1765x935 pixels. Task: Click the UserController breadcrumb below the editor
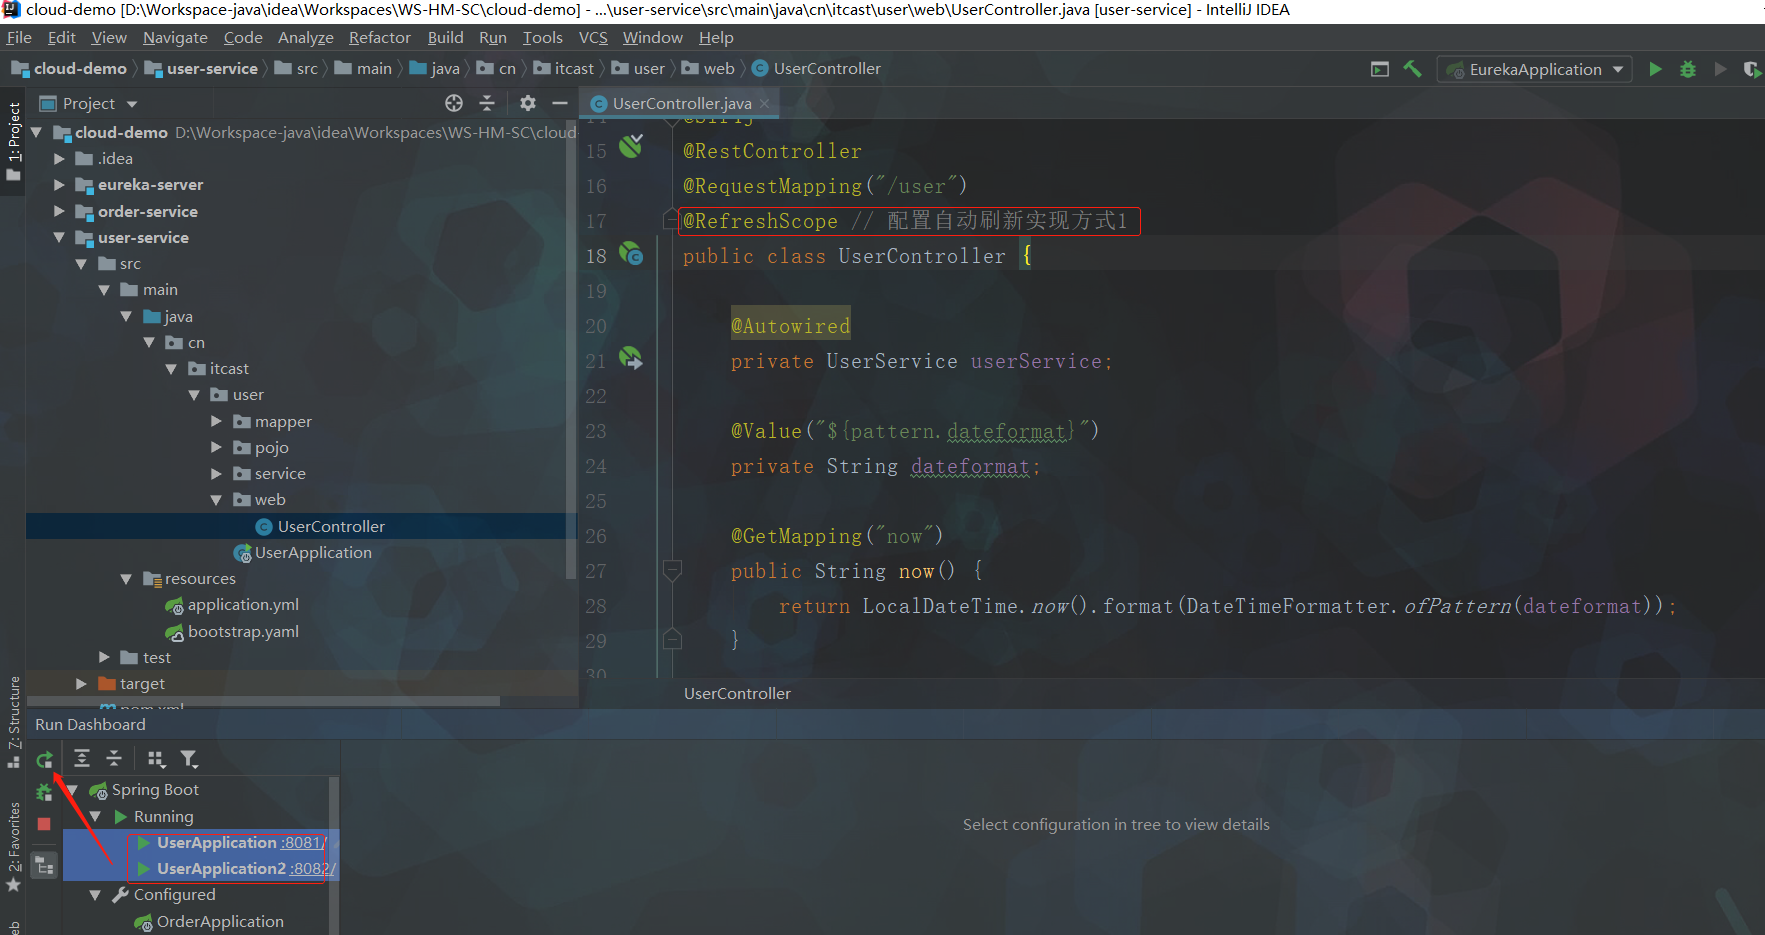(737, 694)
